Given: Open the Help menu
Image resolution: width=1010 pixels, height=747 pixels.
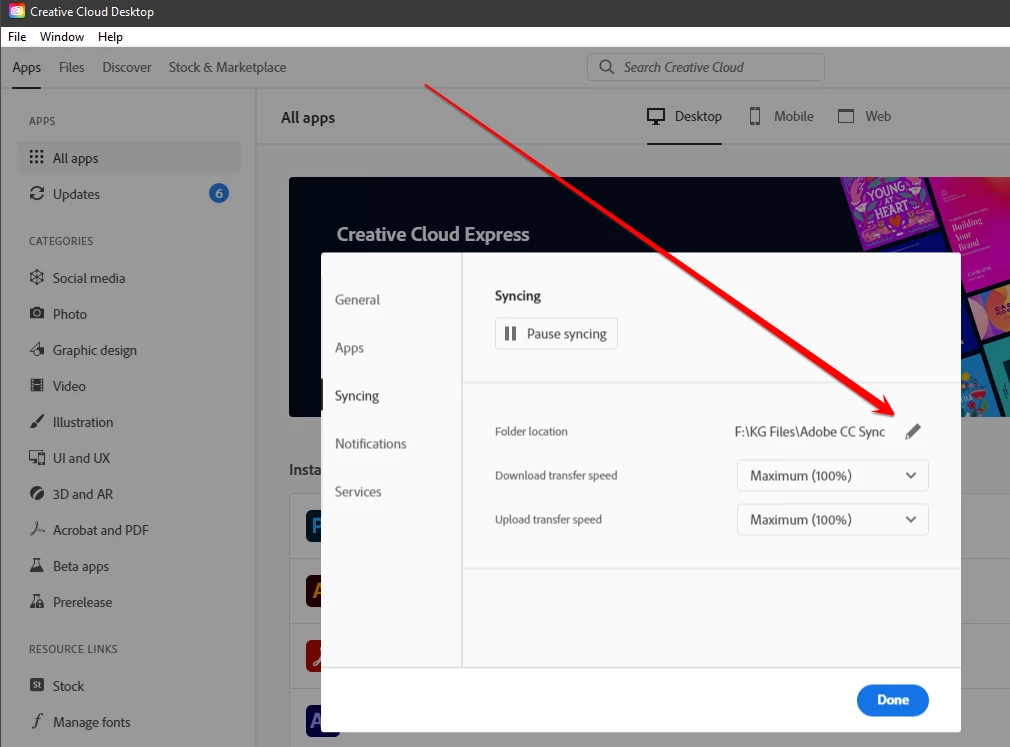Looking at the screenshot, I should (110, 37).
